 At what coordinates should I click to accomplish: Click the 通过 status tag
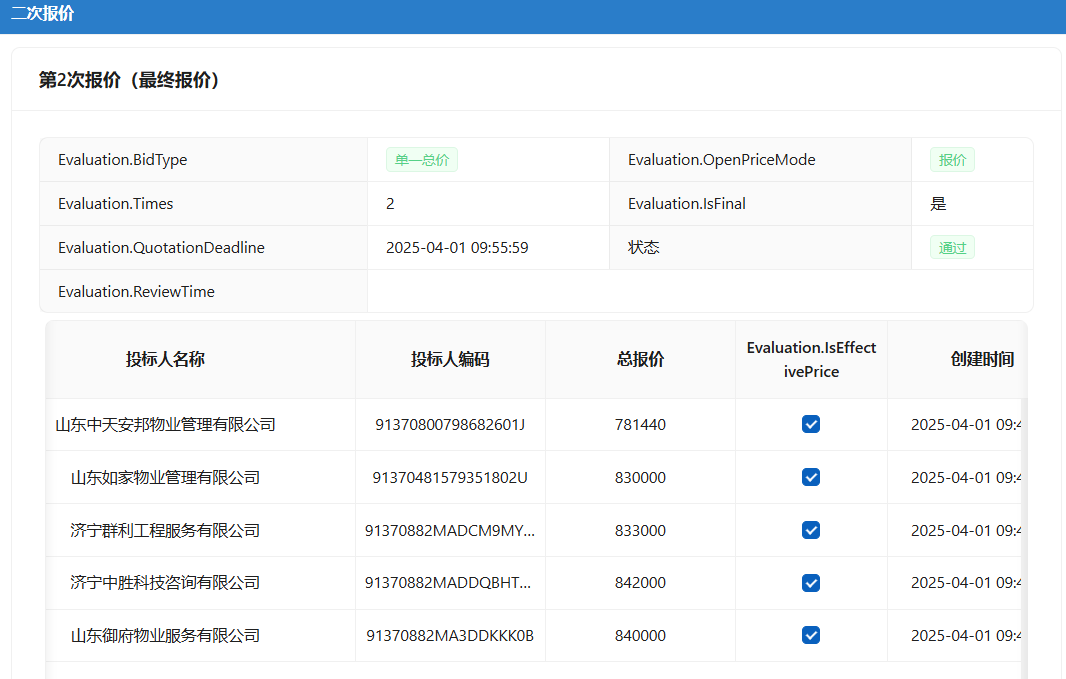pos(952,247)
